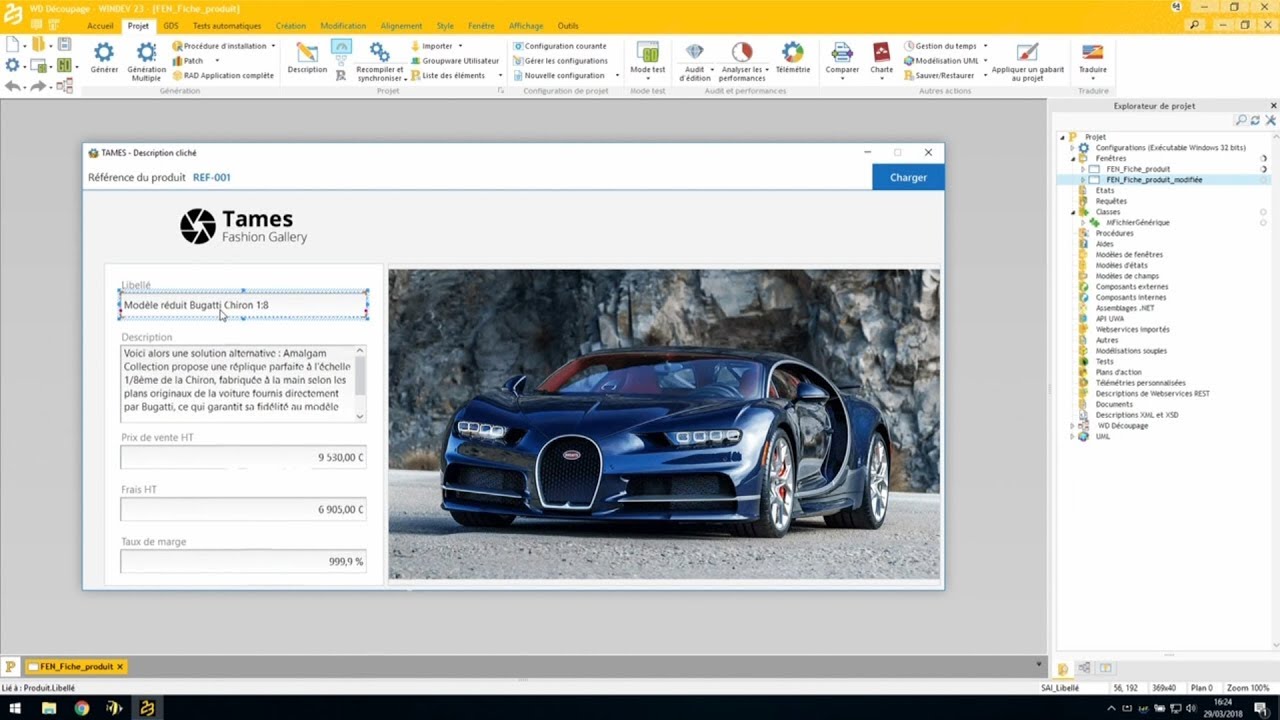
Task: Select Requêtes in project explorer
Action: [1111, 201]
